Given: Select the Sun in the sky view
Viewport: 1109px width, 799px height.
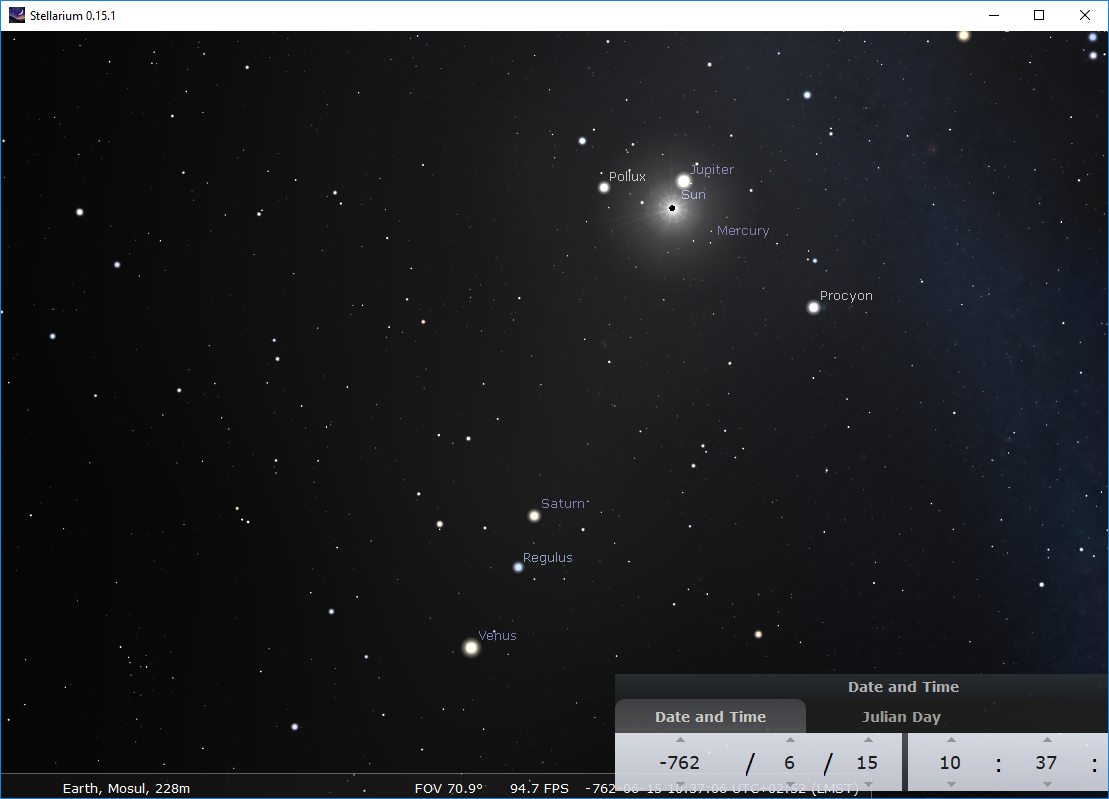Looking at the screenshot, I should pos(672,208).
